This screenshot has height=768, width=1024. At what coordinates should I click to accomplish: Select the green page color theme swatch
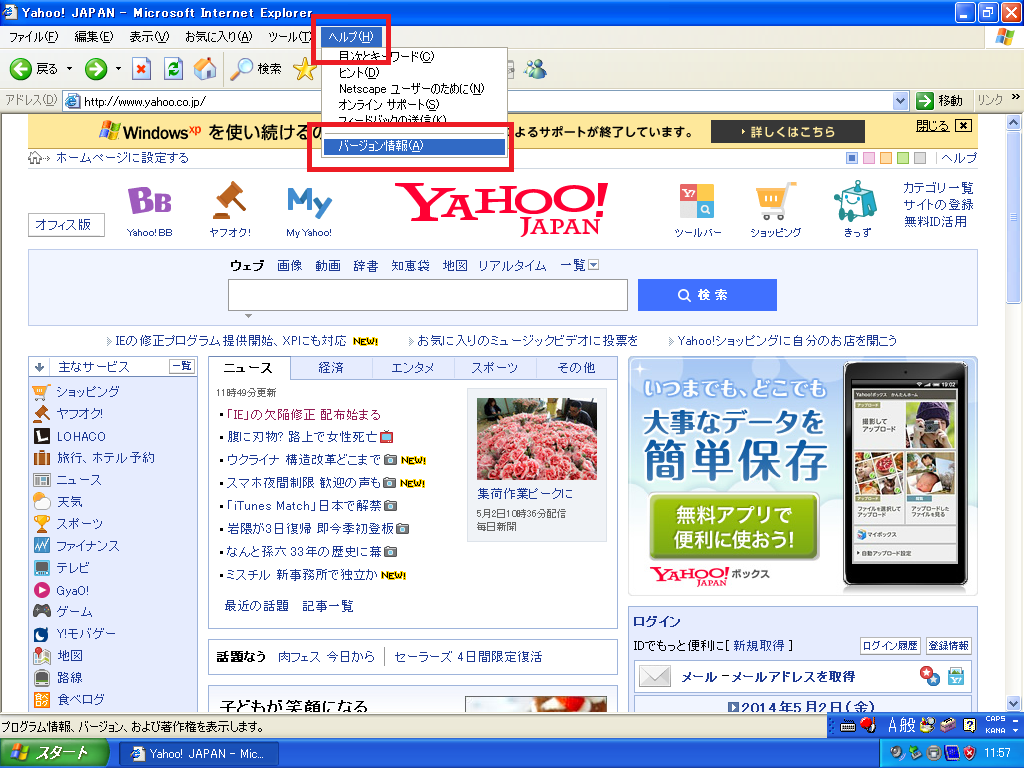903,157
